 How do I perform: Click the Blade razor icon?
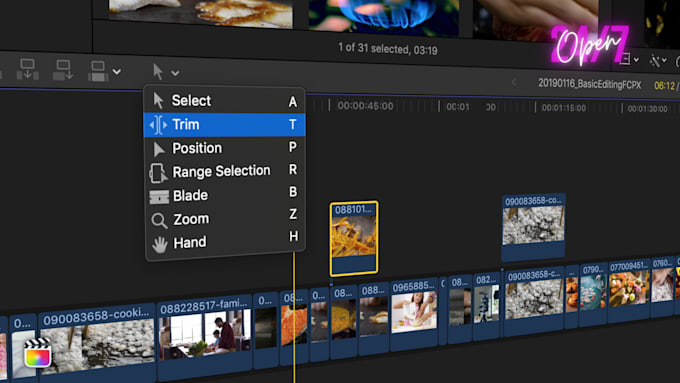(159, 197)
